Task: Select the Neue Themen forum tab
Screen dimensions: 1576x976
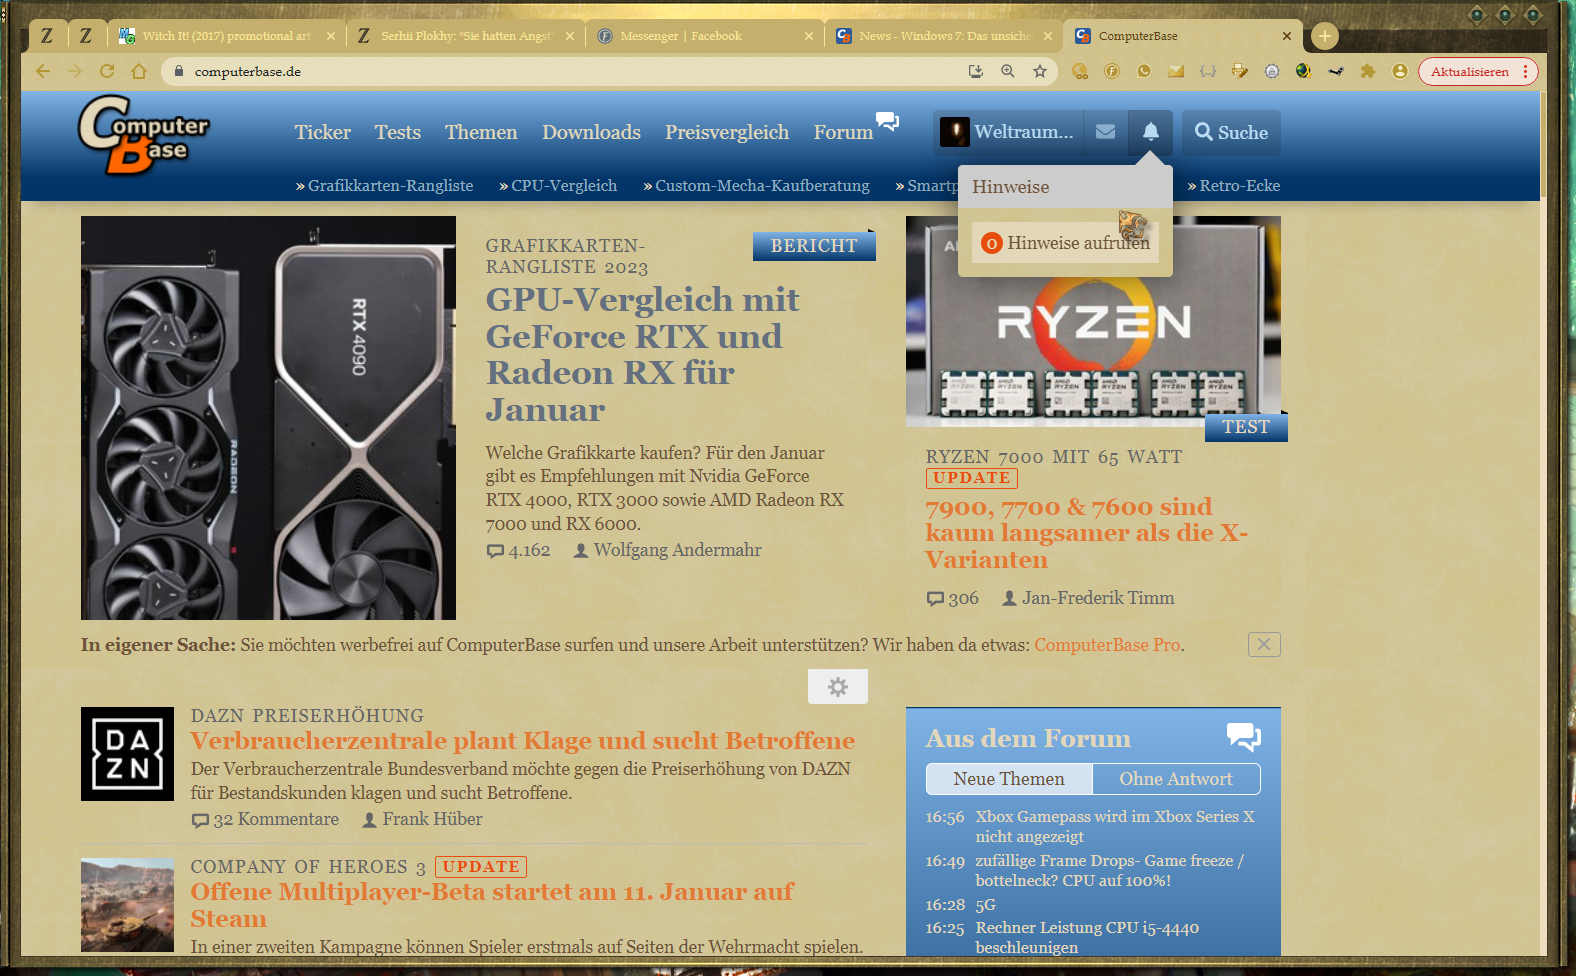Action: [x=1009, y=779]
